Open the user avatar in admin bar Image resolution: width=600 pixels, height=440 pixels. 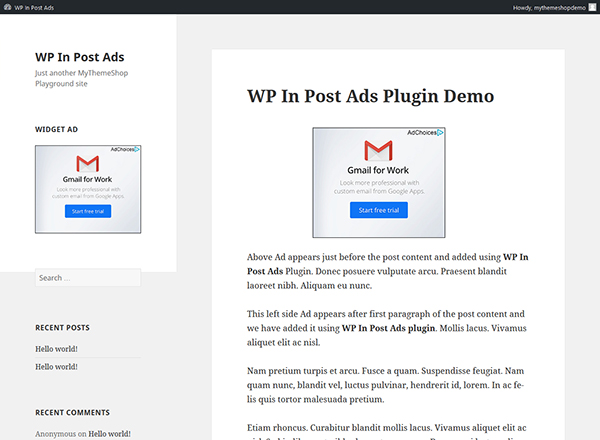click(x=592, y=7)
